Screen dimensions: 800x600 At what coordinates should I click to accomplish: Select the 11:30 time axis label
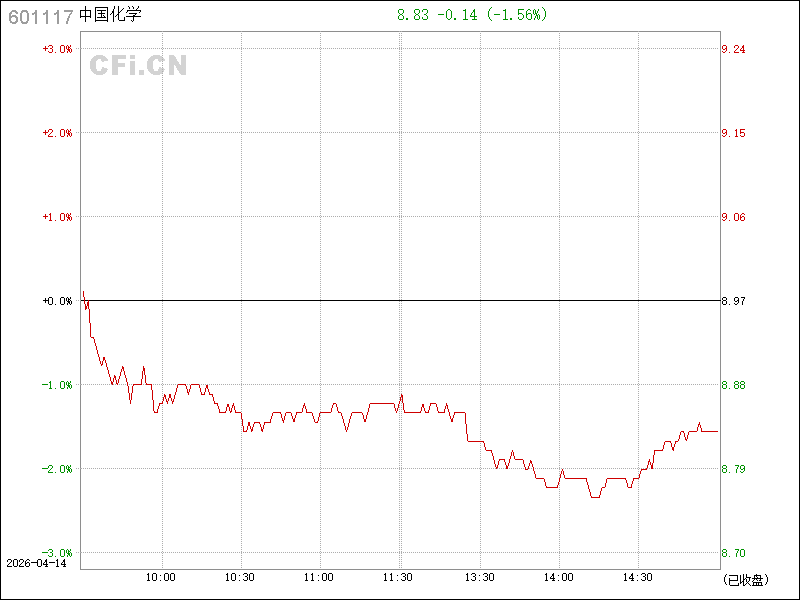click(x=398, y=578)
